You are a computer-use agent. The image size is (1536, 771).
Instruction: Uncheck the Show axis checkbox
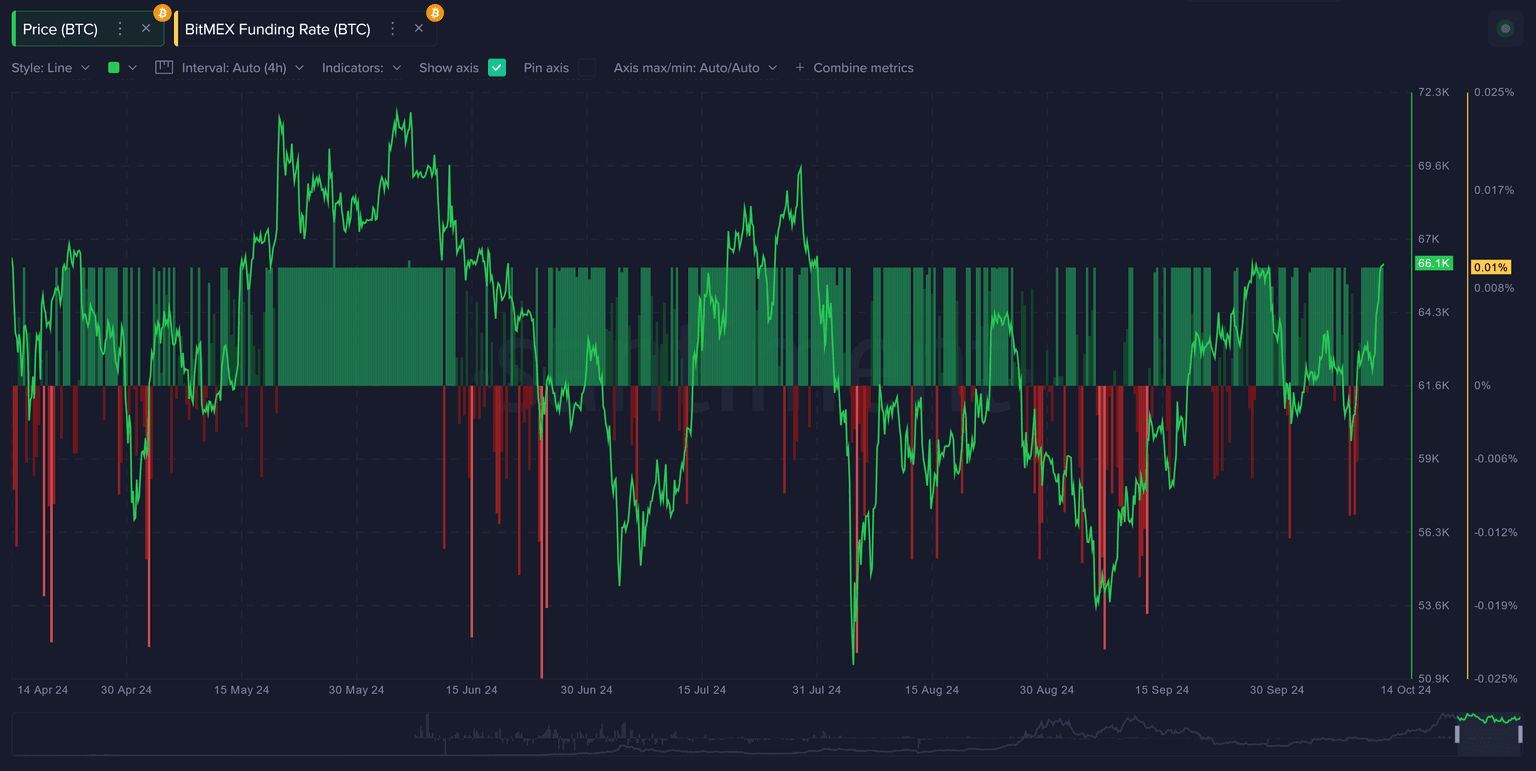tap(497, 68)
